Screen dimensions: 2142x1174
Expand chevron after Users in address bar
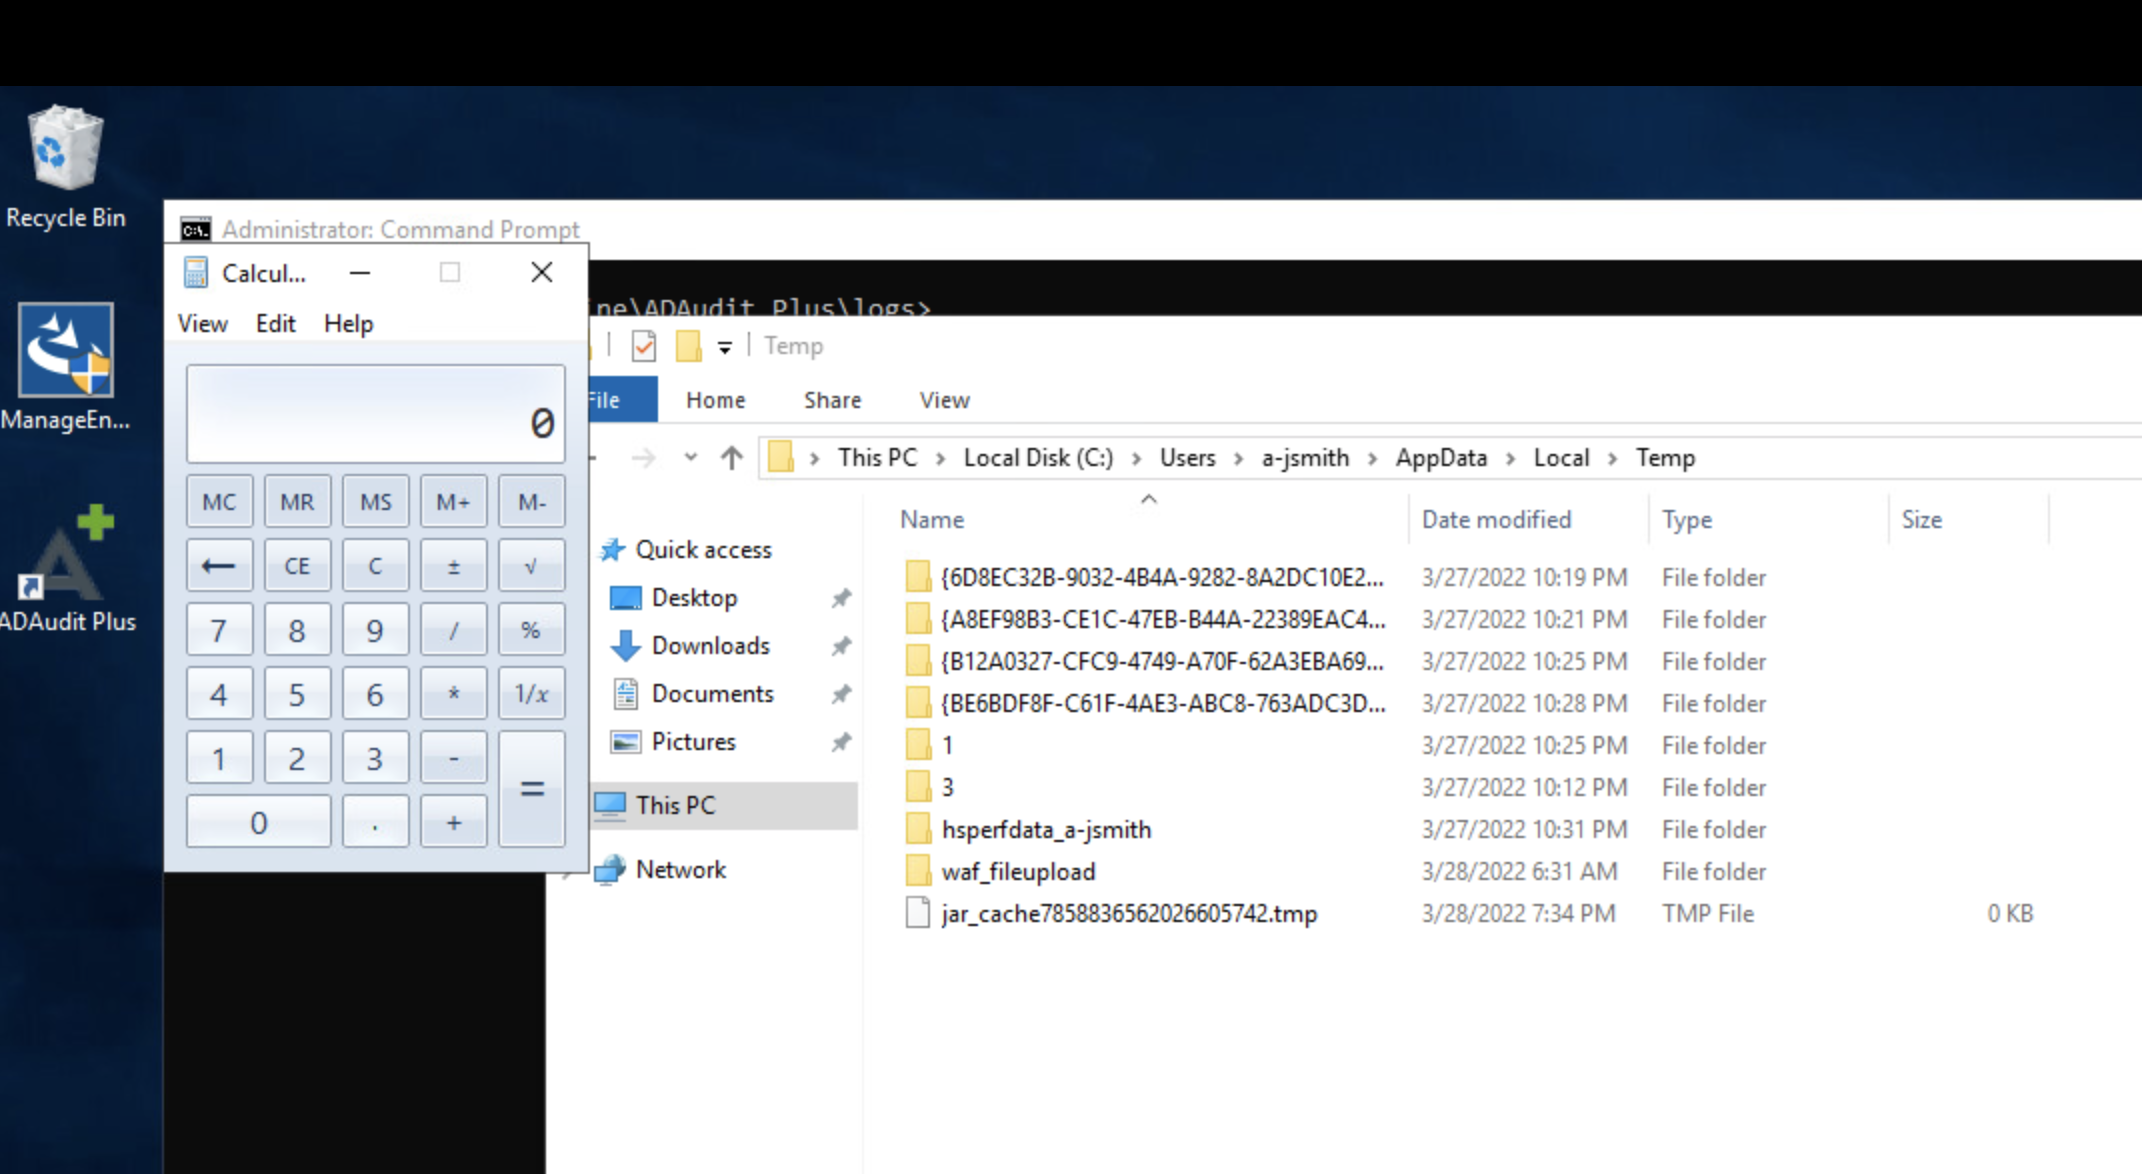click(x=1238, y=458)
